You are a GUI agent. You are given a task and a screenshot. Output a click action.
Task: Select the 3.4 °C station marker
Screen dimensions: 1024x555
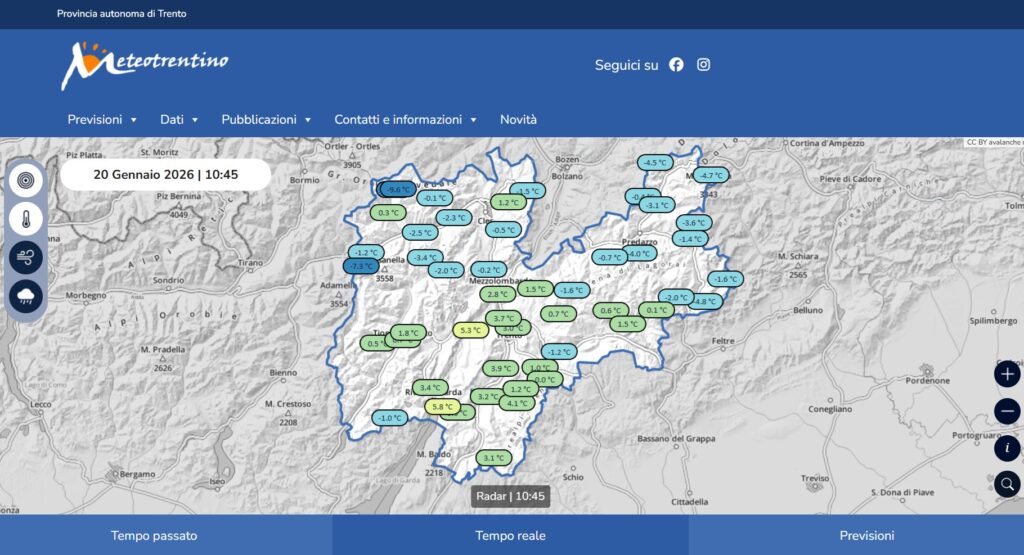coord(430,387)
